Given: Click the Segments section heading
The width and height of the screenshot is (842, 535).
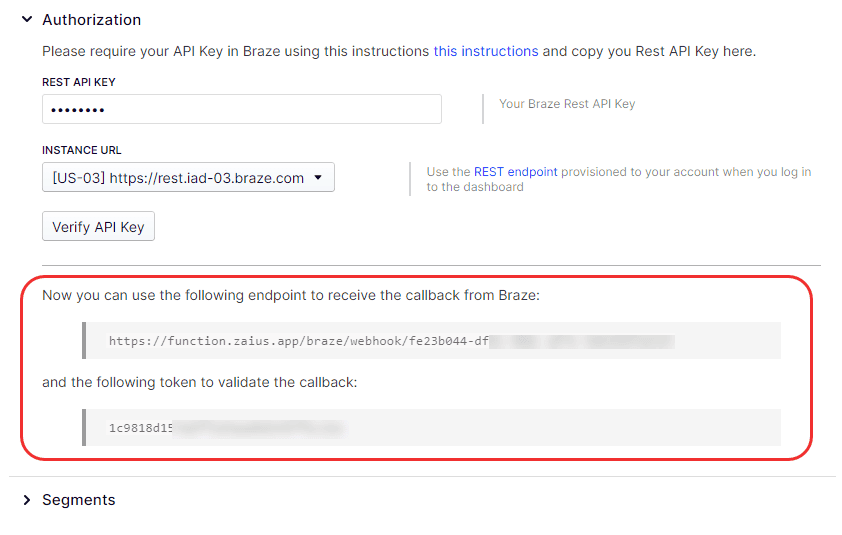Looking at the screenshot, I should pyautogui.click(x=78, y=500).
